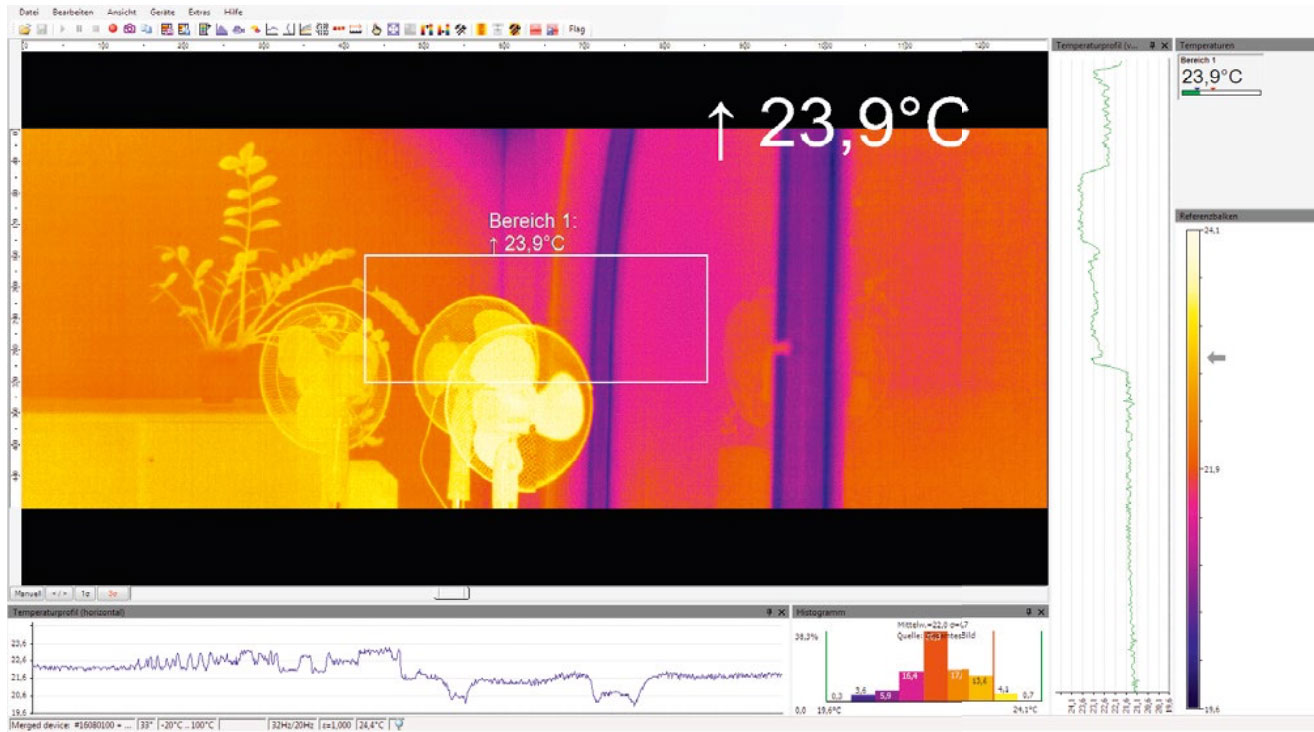Image resolution: width=1314 pixels, height=732 pixels.
Task: Enable 3σ scaling
Action: pos(112,592)
